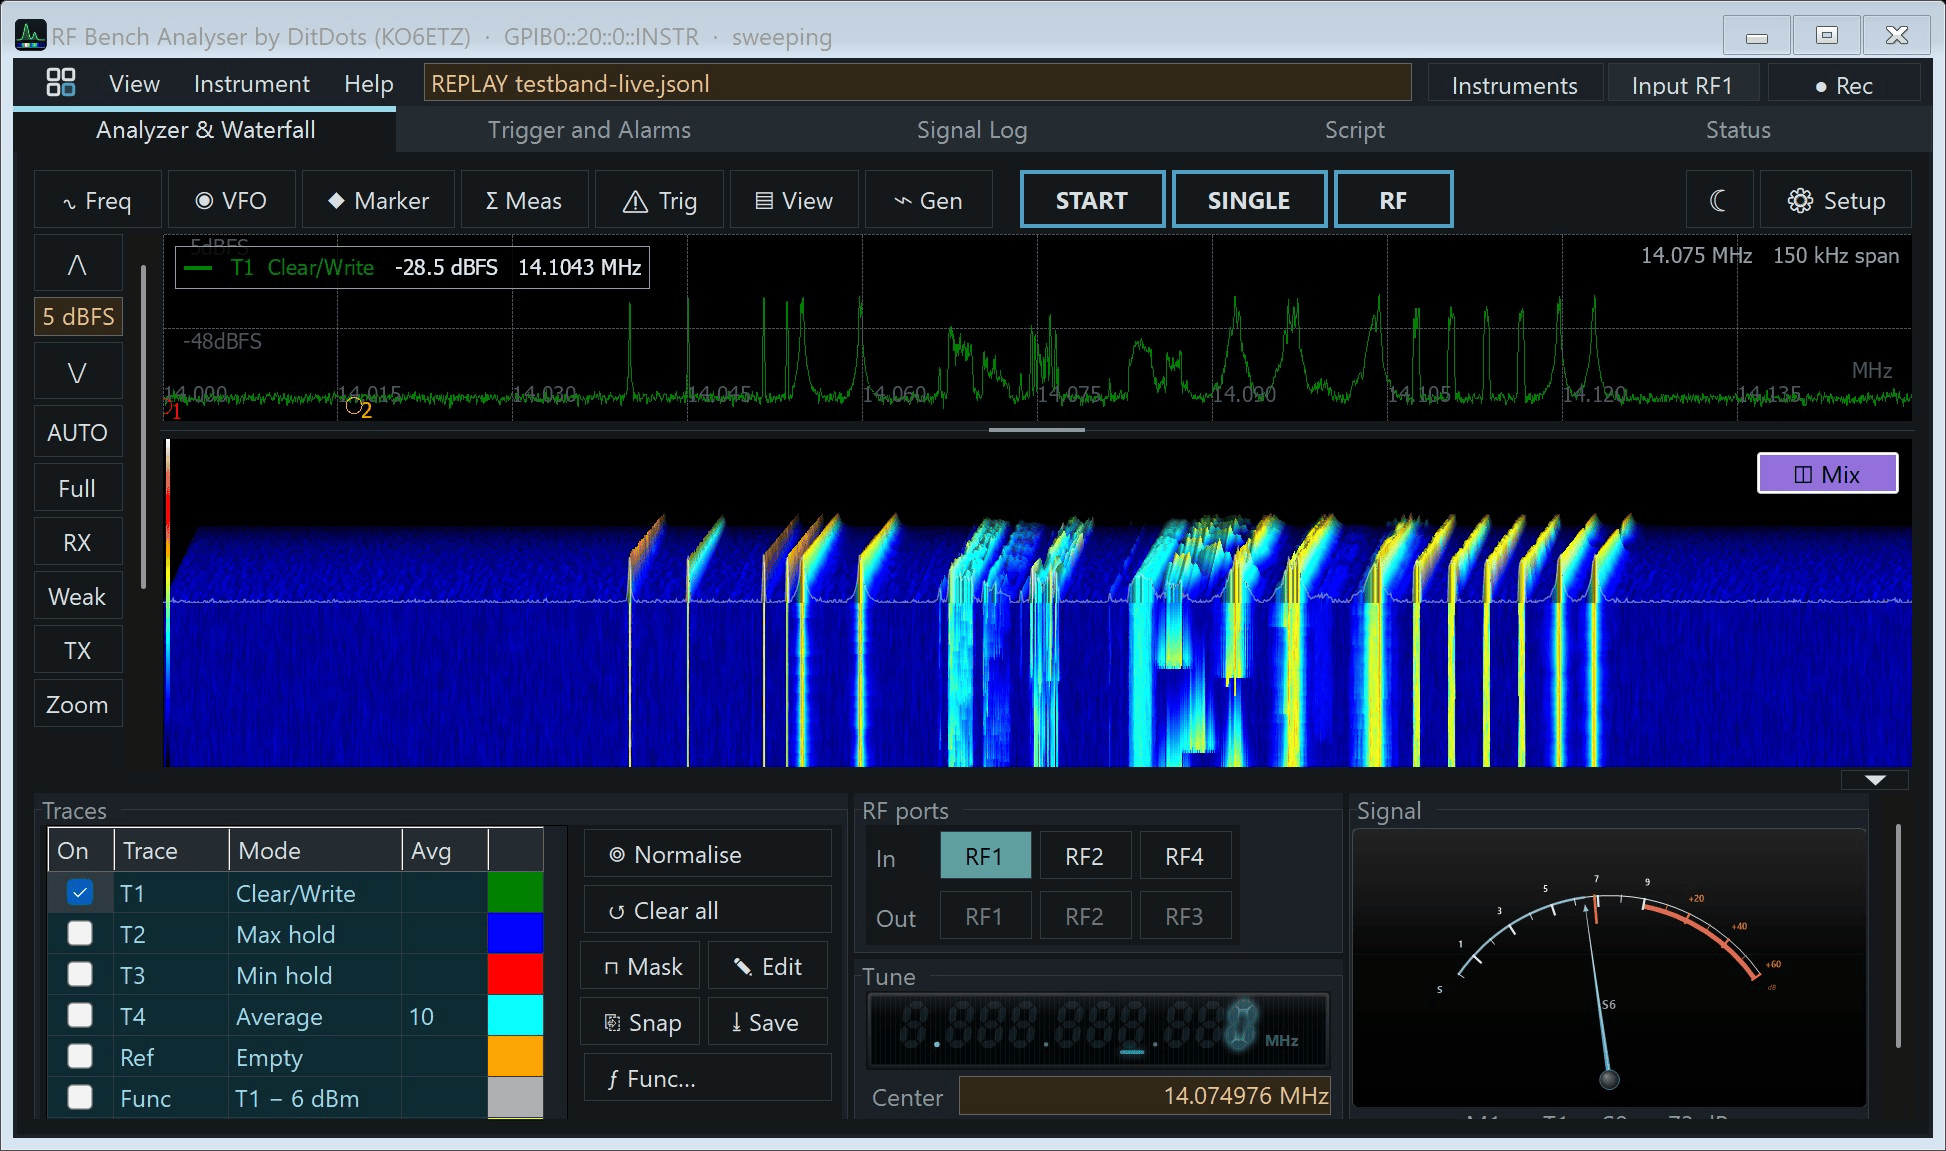Select the TX preset
This screenshot has width=1946, height=1151.
click(78, 650)
